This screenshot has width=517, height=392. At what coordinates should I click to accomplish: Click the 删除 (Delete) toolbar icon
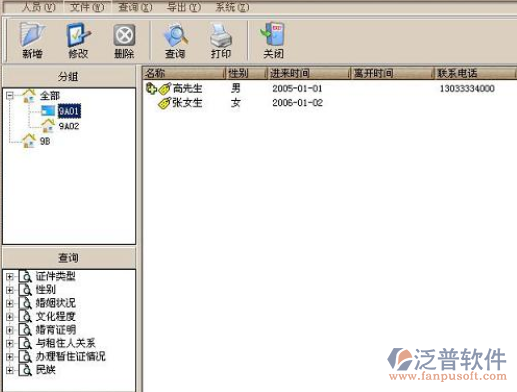124,35
